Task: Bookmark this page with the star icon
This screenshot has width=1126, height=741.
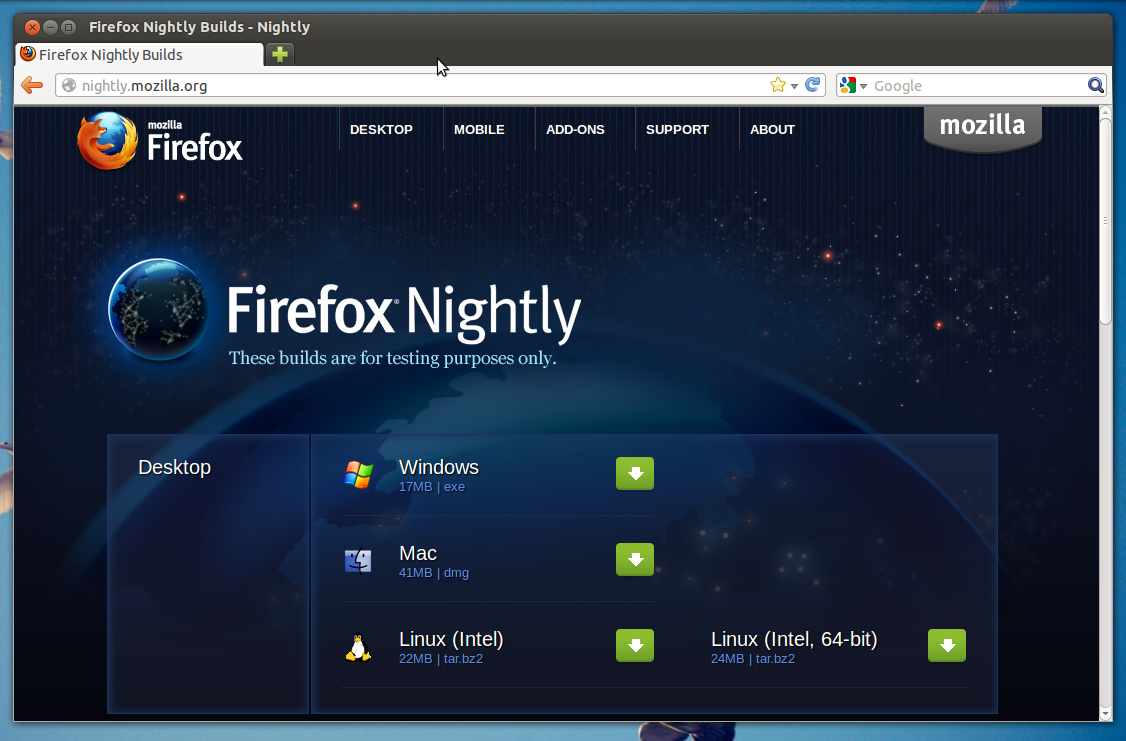Action: pyautogui.click(x=777, y=85)
